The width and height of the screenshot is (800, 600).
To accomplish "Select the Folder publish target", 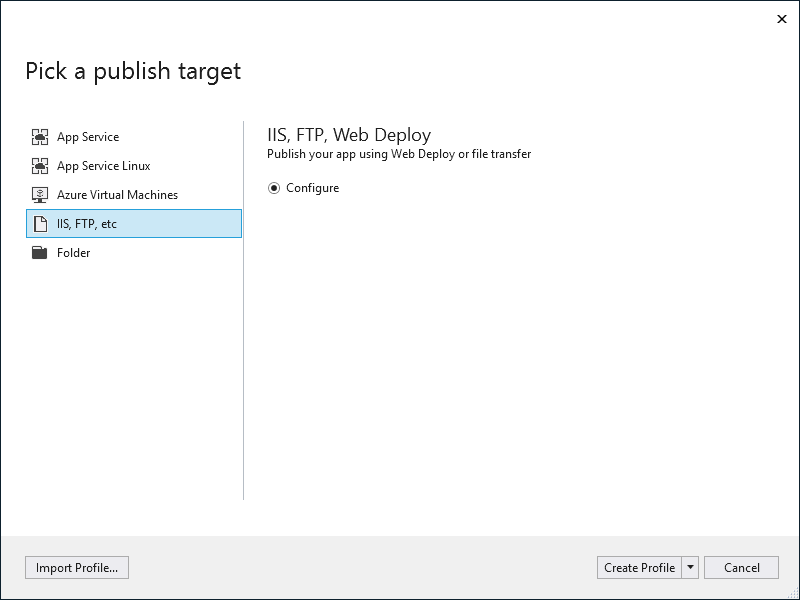I will (134, 253).
